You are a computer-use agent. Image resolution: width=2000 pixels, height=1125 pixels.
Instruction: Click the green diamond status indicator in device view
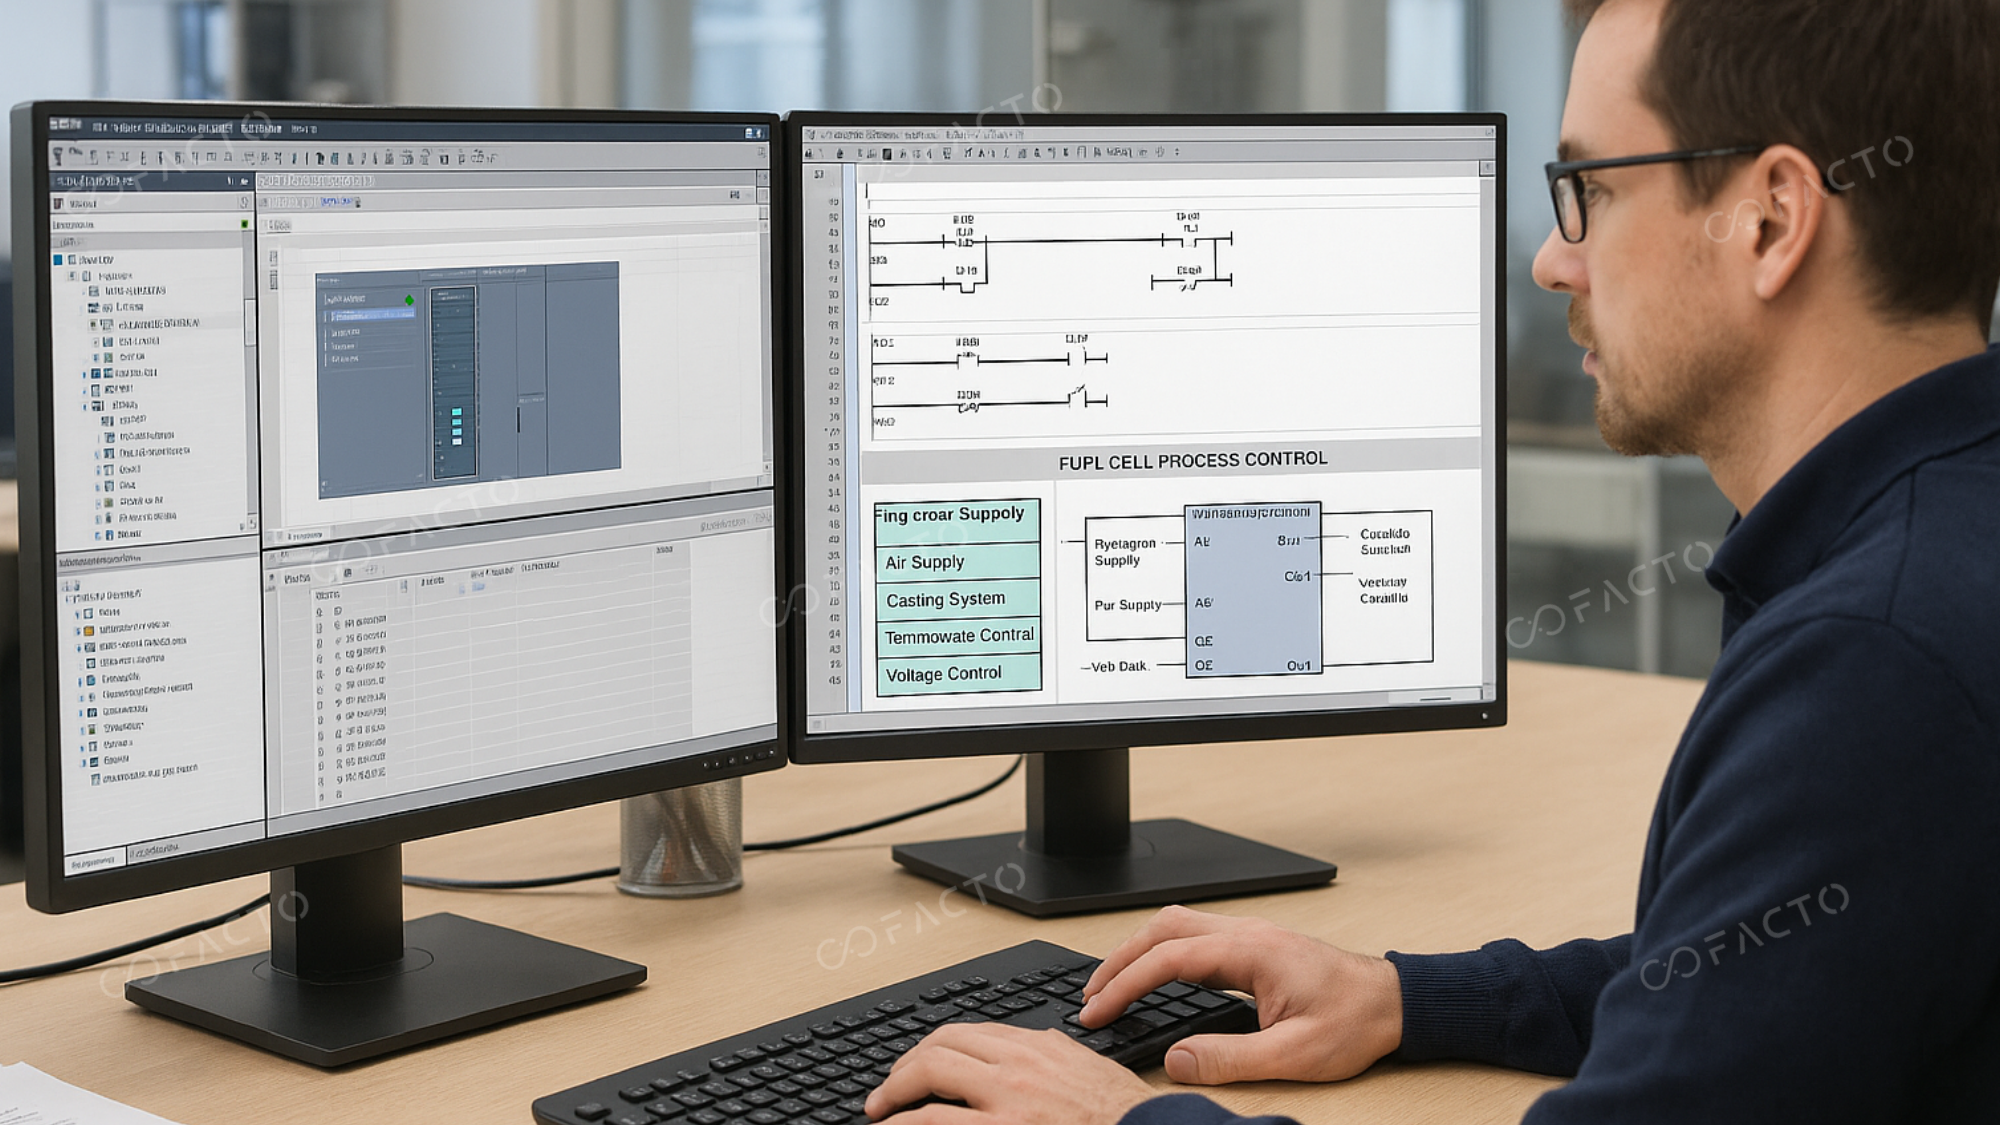click(409, 299)
